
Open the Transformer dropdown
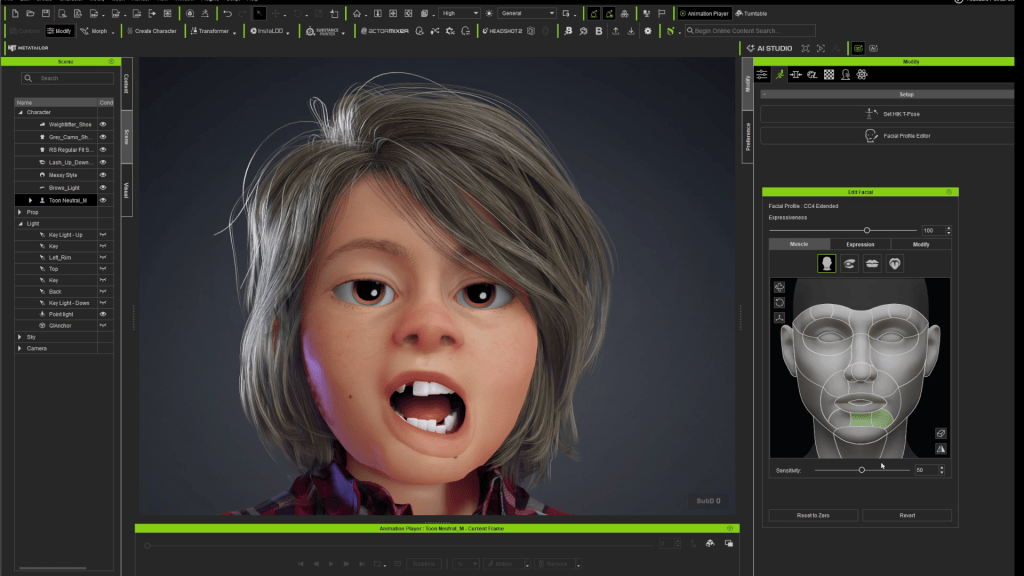click(213, 31)
